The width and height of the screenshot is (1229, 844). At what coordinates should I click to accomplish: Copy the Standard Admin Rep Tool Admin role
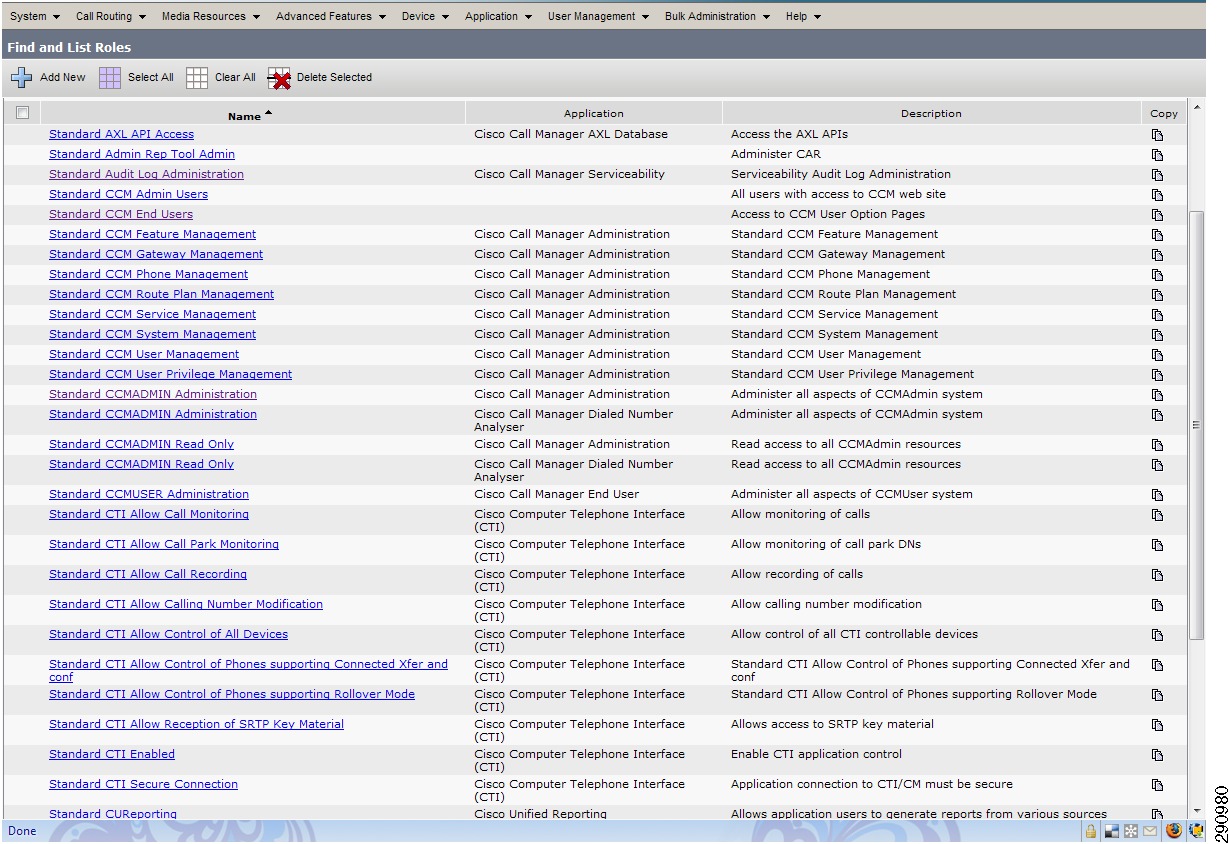click(1157, 155)
